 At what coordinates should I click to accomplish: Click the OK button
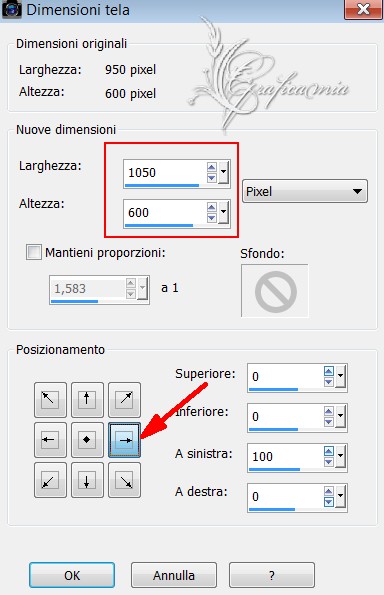pyautogui.click(x=72, y=575)
